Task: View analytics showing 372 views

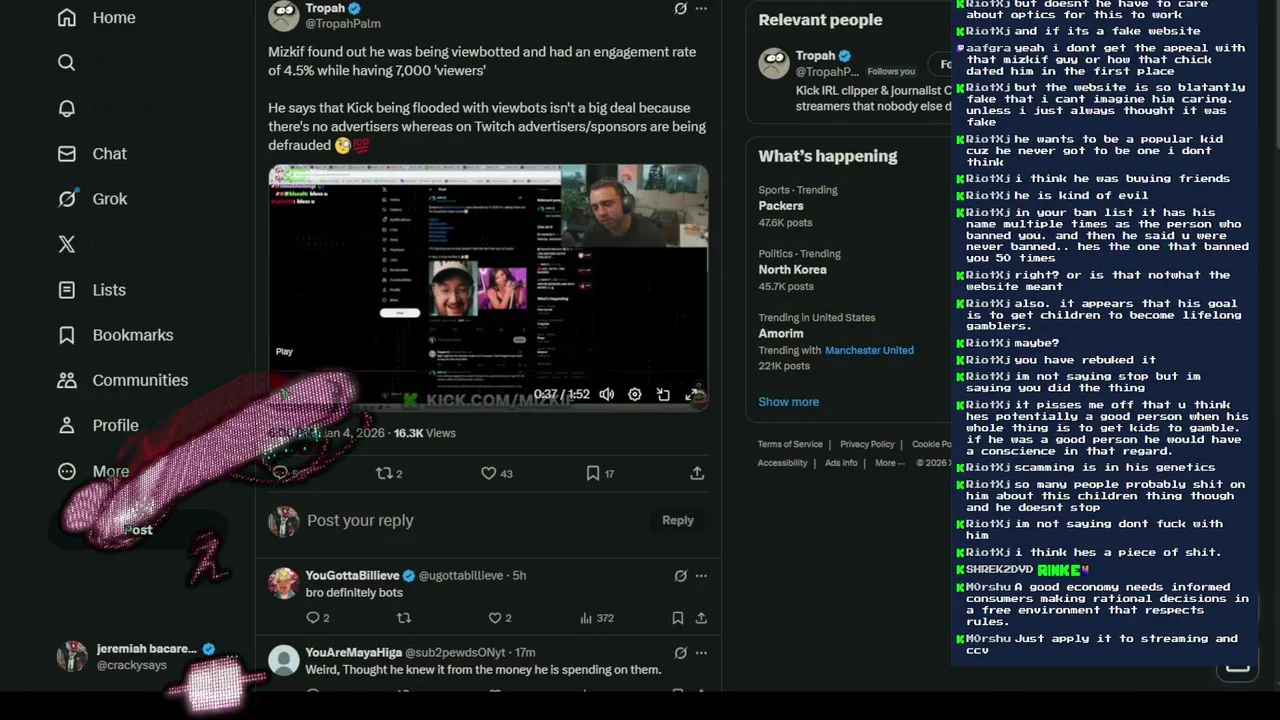Action: pyautogui.click(x=597, y=618)
